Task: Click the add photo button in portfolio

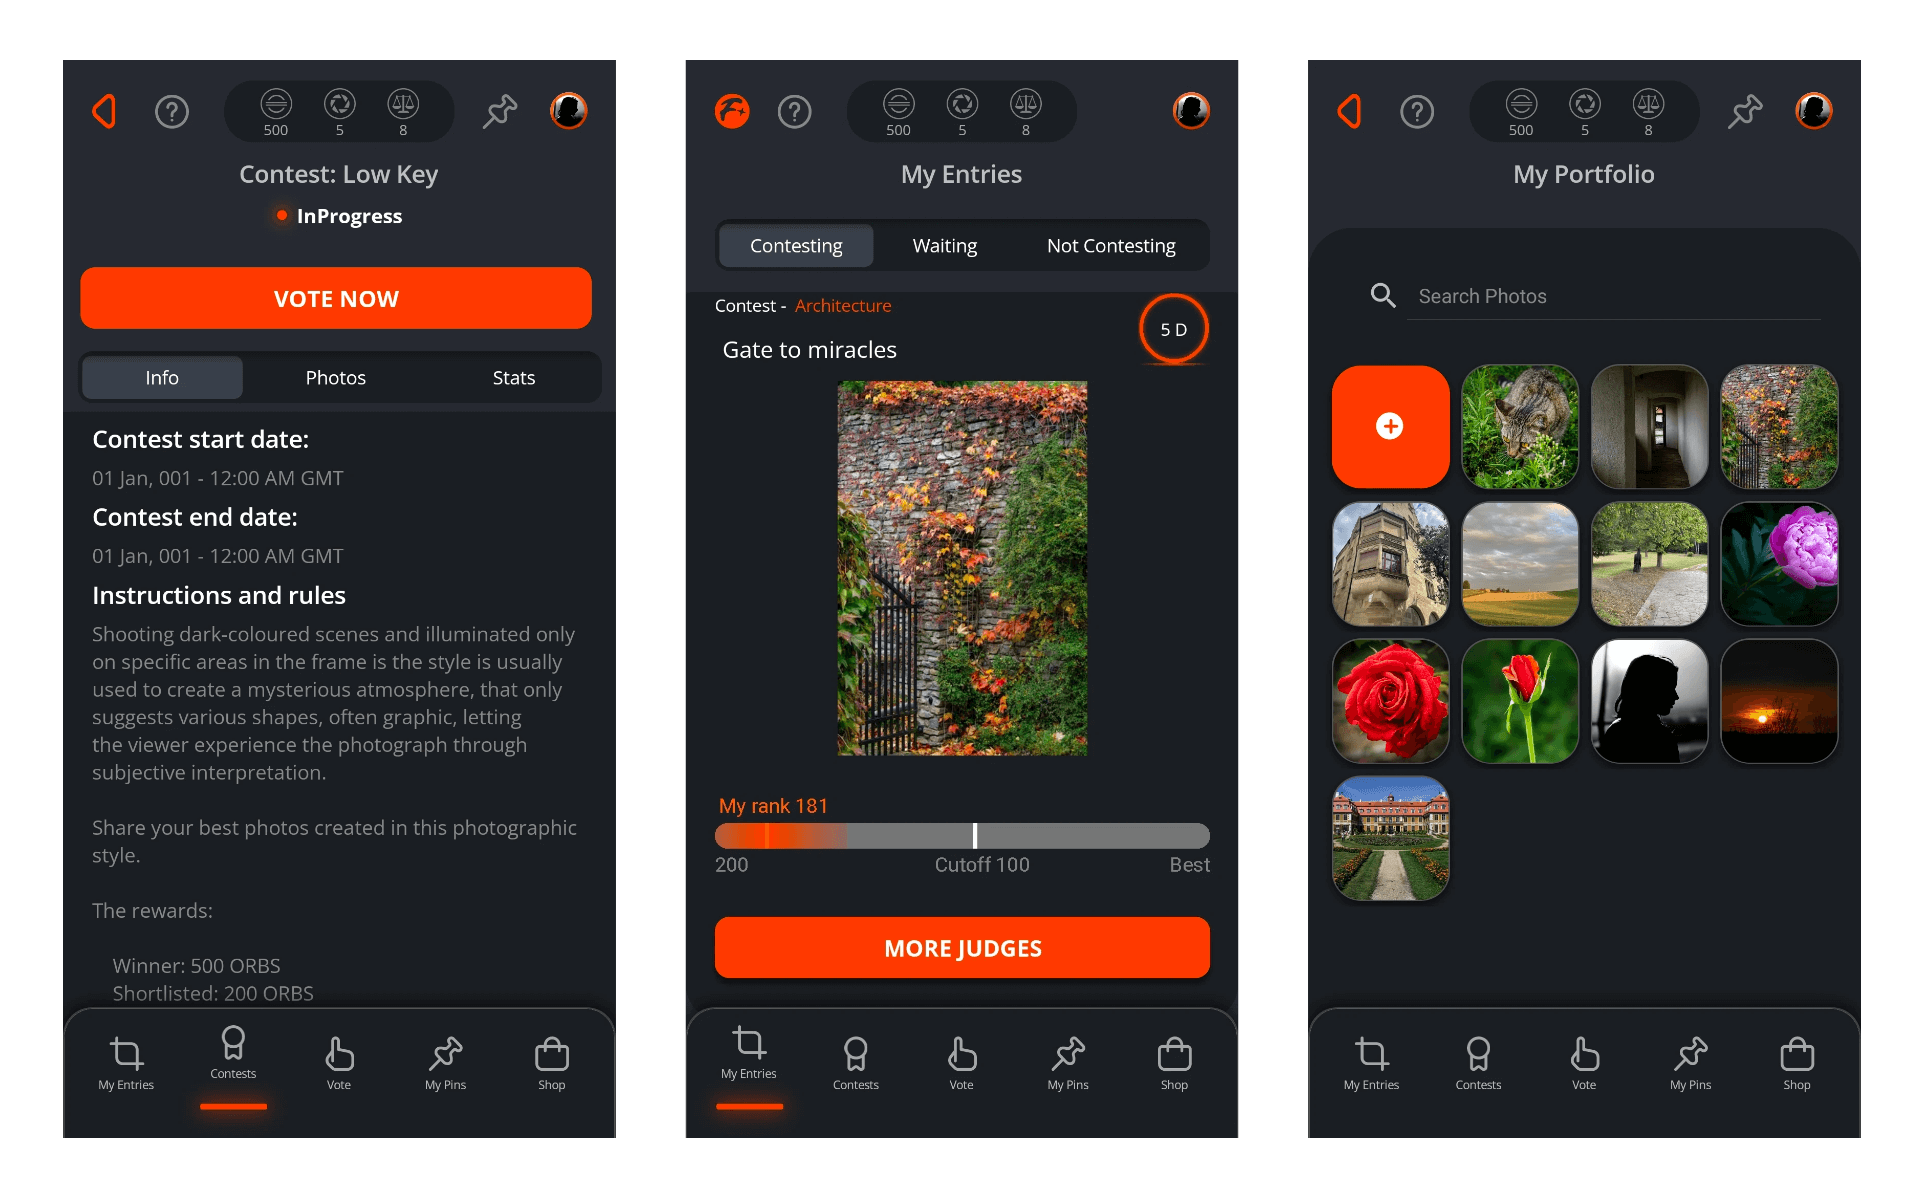Action: [x=1389, y=424]
